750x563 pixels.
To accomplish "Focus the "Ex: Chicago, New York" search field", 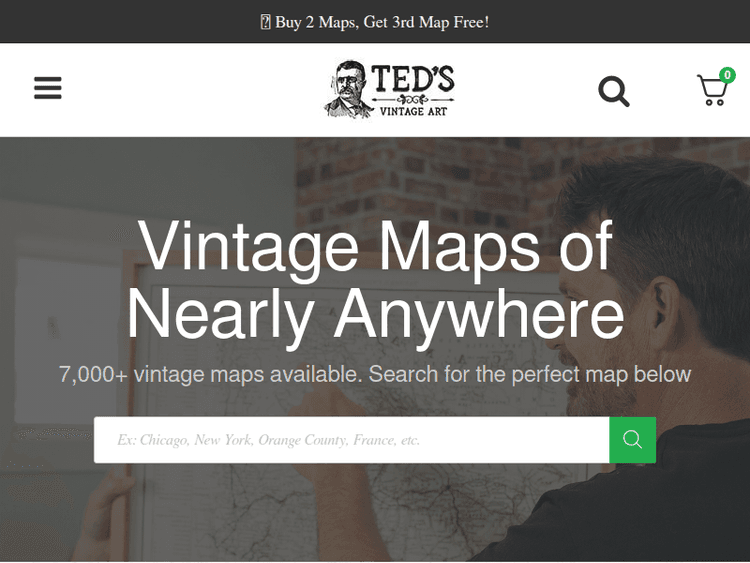I will point(352,440).
